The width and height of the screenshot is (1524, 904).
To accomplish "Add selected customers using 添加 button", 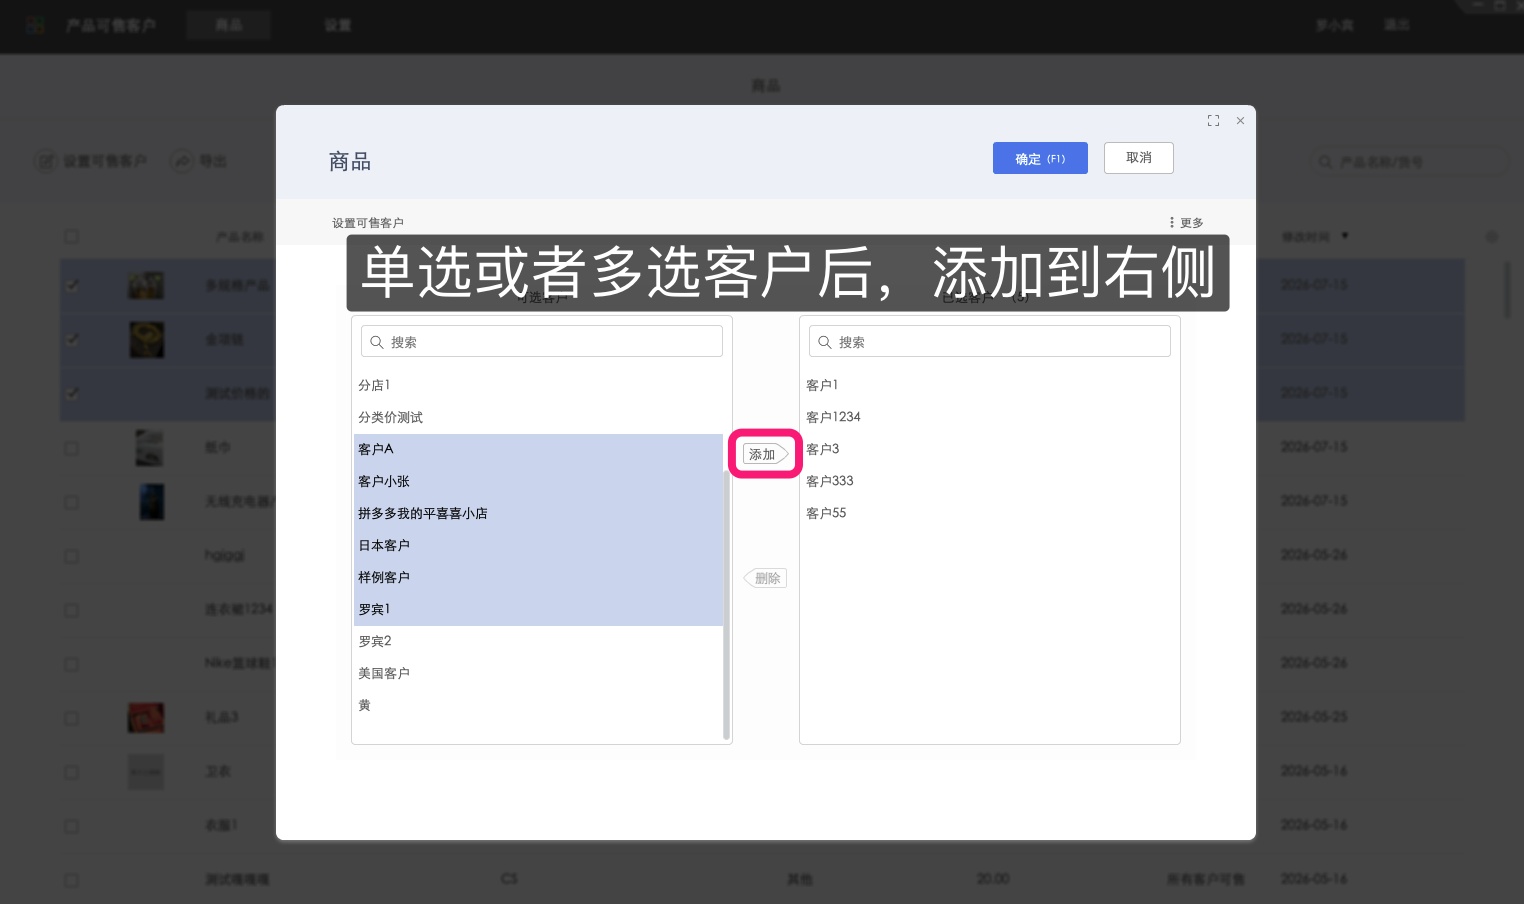I will coord(765,454).
